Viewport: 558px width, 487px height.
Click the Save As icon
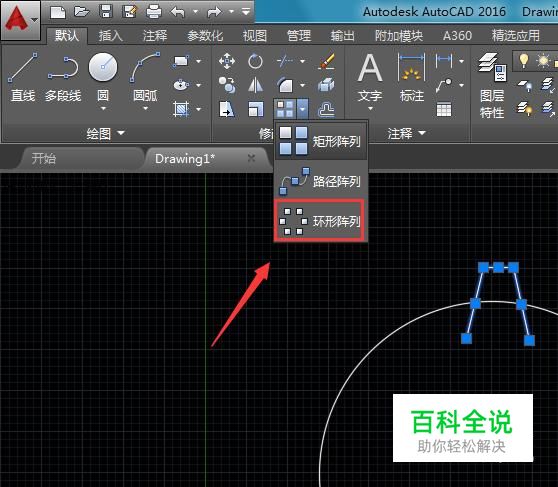pyautogui.click(x=129, y=12)
